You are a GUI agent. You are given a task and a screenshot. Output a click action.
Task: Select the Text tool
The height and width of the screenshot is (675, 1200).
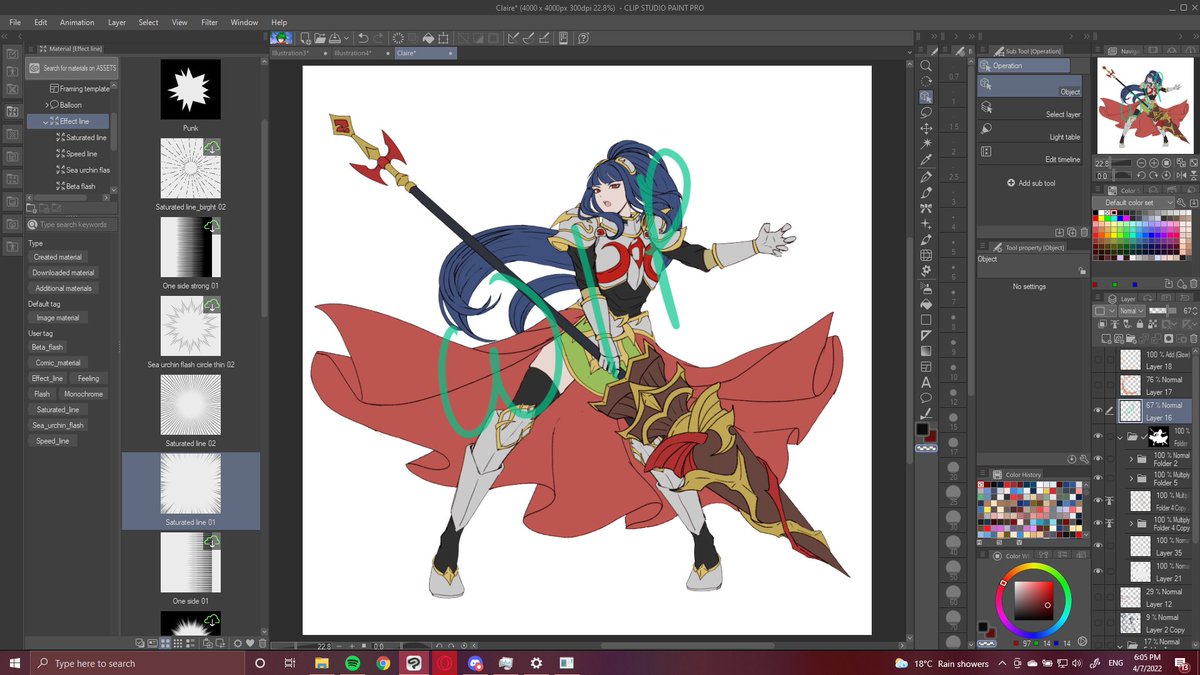(927, 382)
